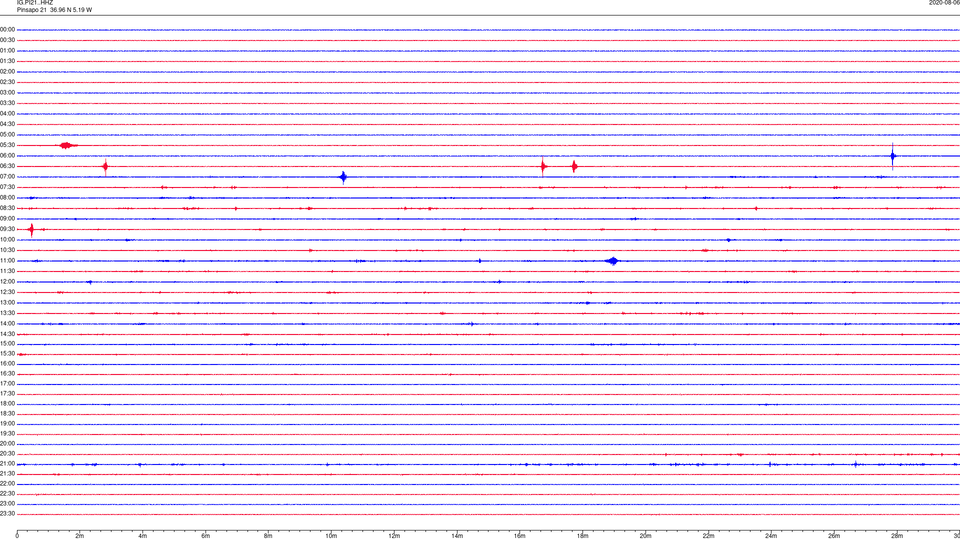Click the 06:30 red spike near 3 minutes

point(106,167)
